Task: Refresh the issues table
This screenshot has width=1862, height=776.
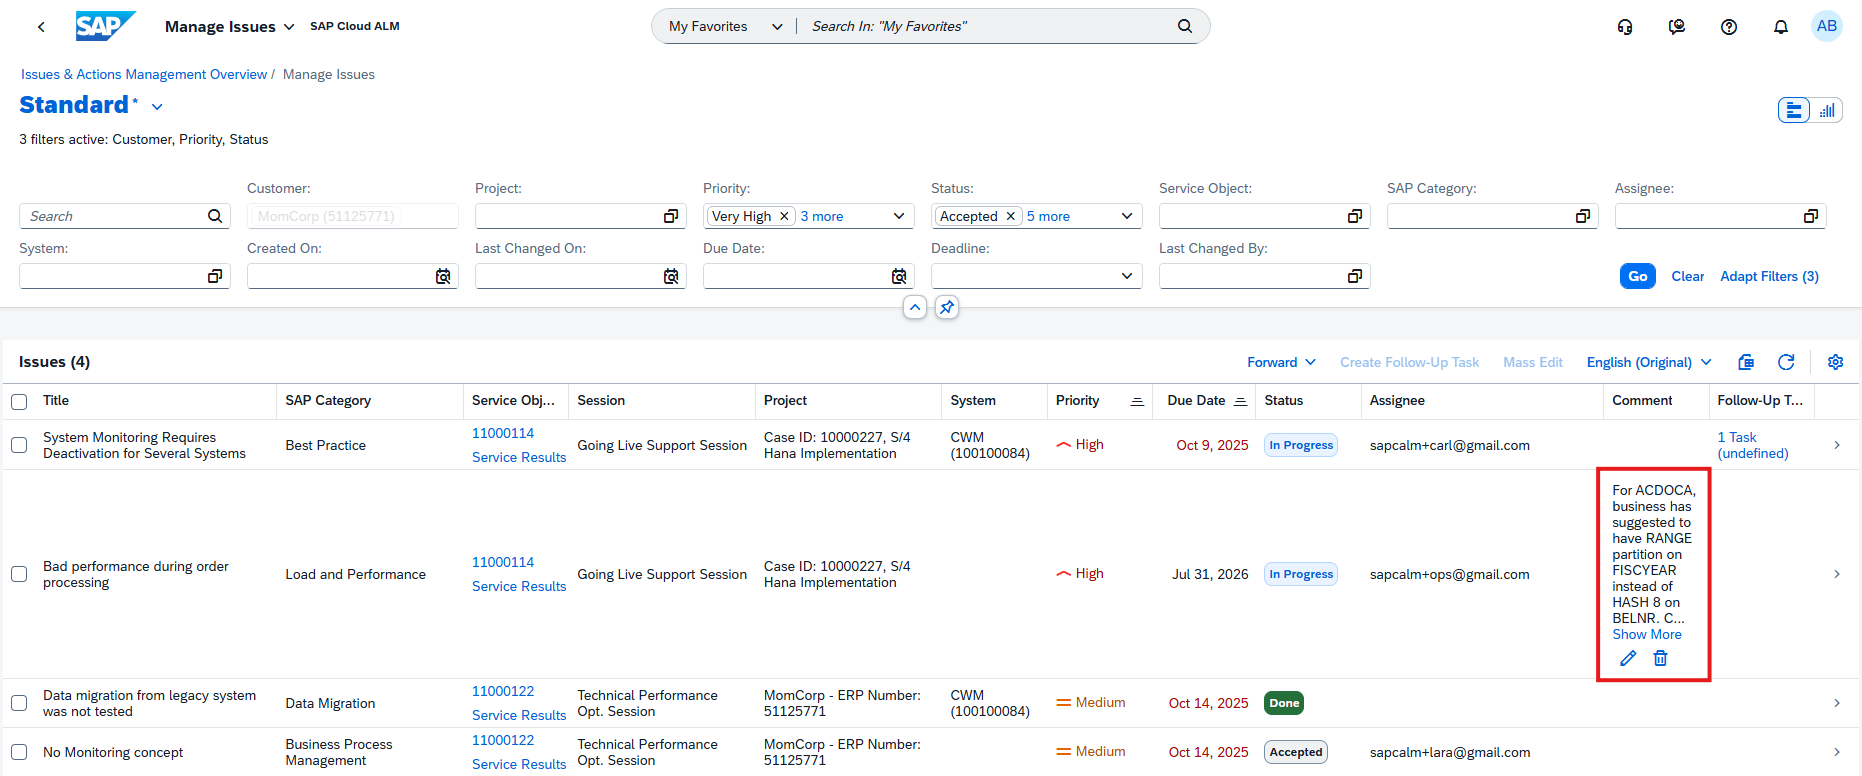Action: (1786, 362)
